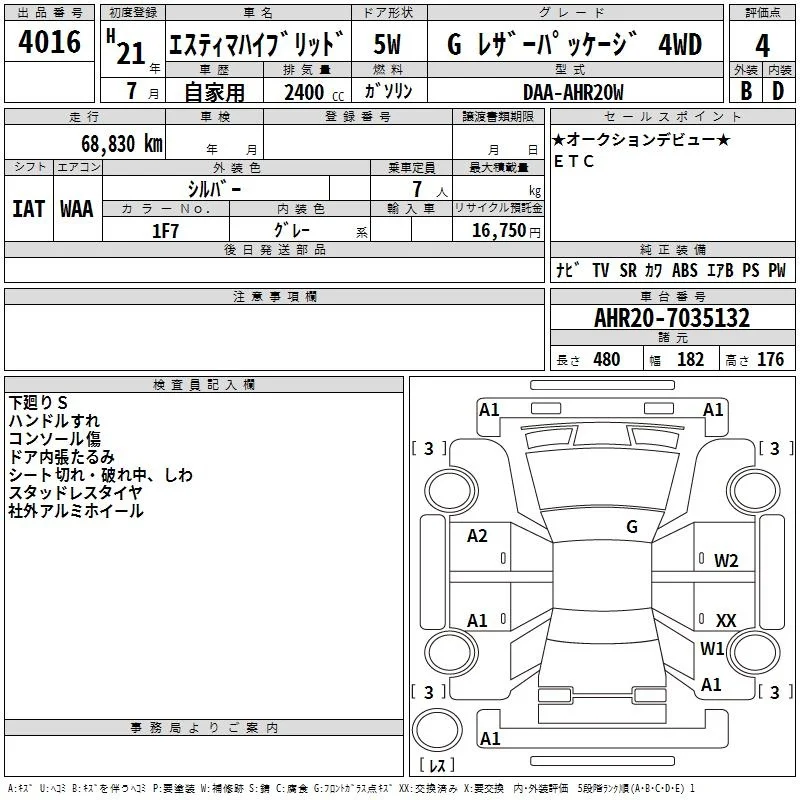Click the rear-right tire circle on diagram
Image resolution: width=800 pixels, height=800 pixels.
pyautogui.click(x=754, y=652)
